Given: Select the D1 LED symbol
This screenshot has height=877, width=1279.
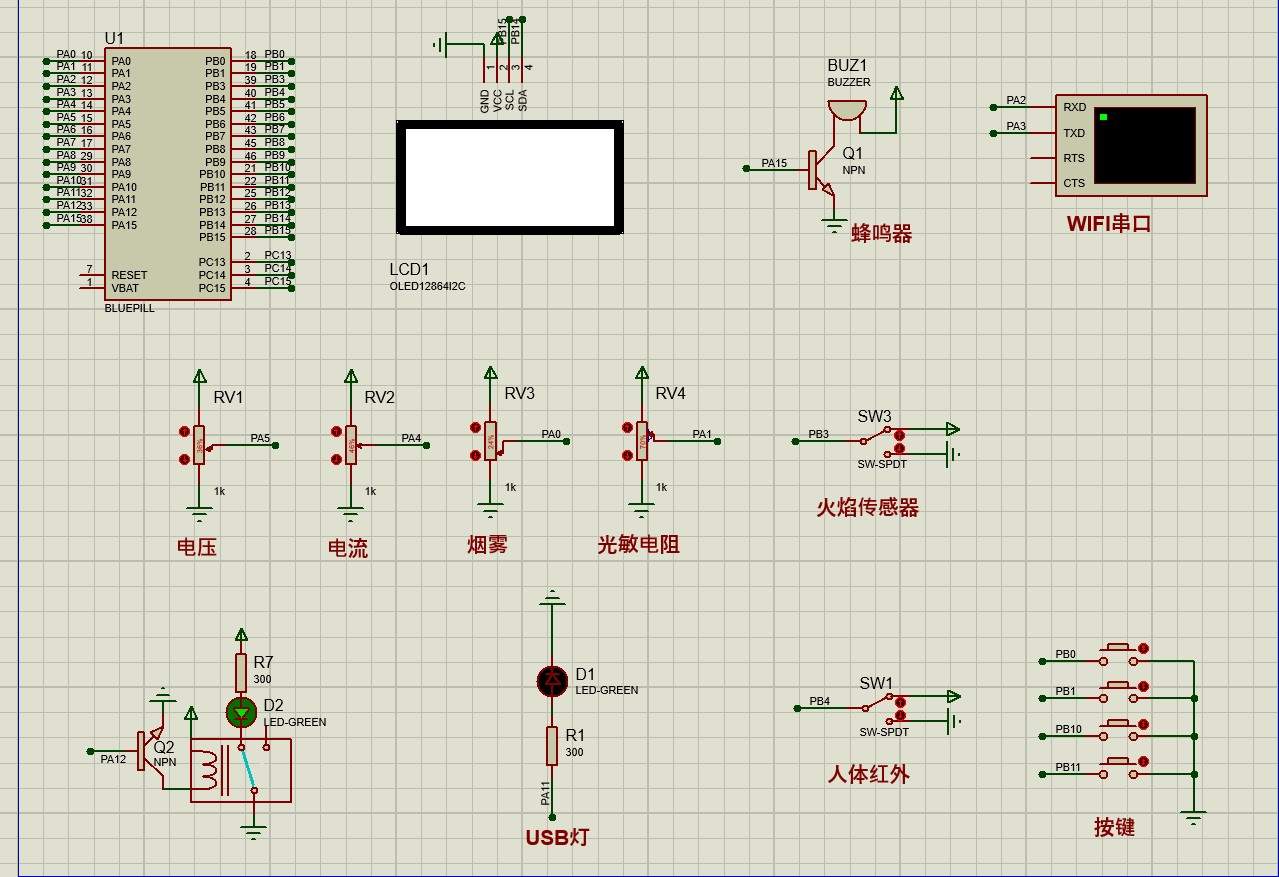Looking at the screenshot, I should tap(552, 680).
